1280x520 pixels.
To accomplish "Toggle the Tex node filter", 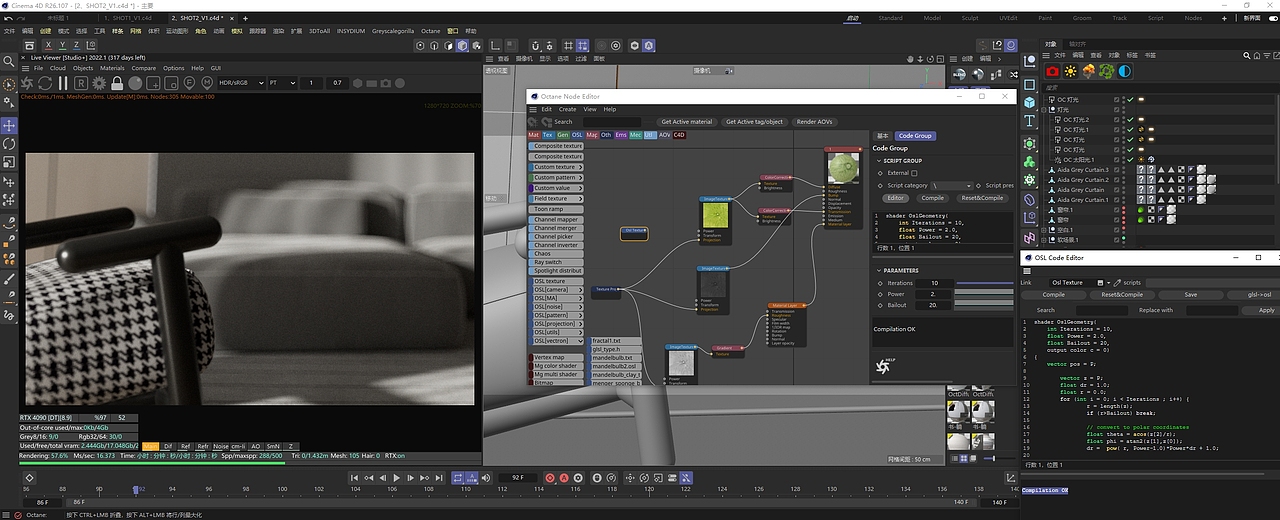I will tap(548, 135).
